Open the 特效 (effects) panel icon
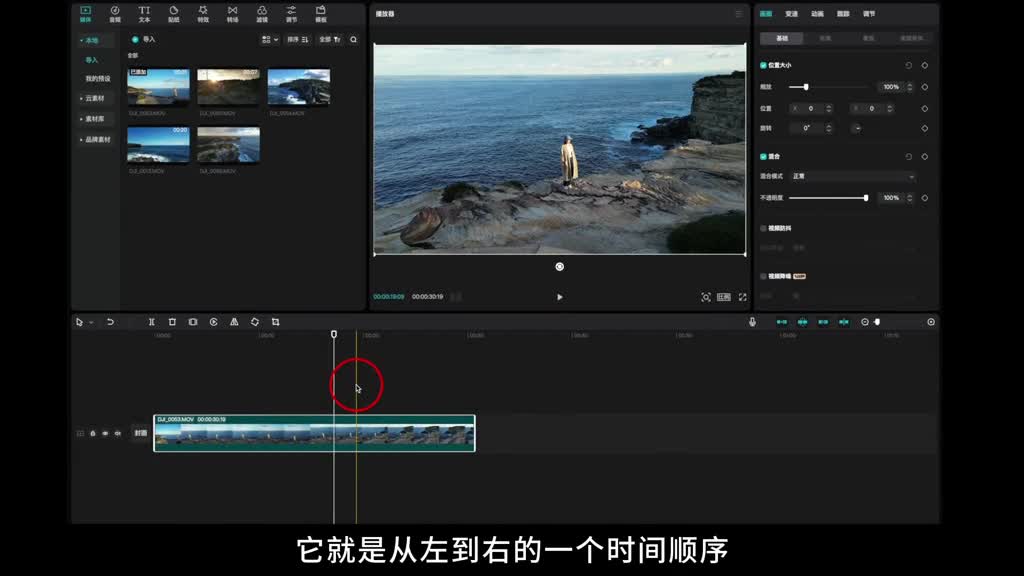This screenshot has width=1024, height=576. click(x=203, y=13)
